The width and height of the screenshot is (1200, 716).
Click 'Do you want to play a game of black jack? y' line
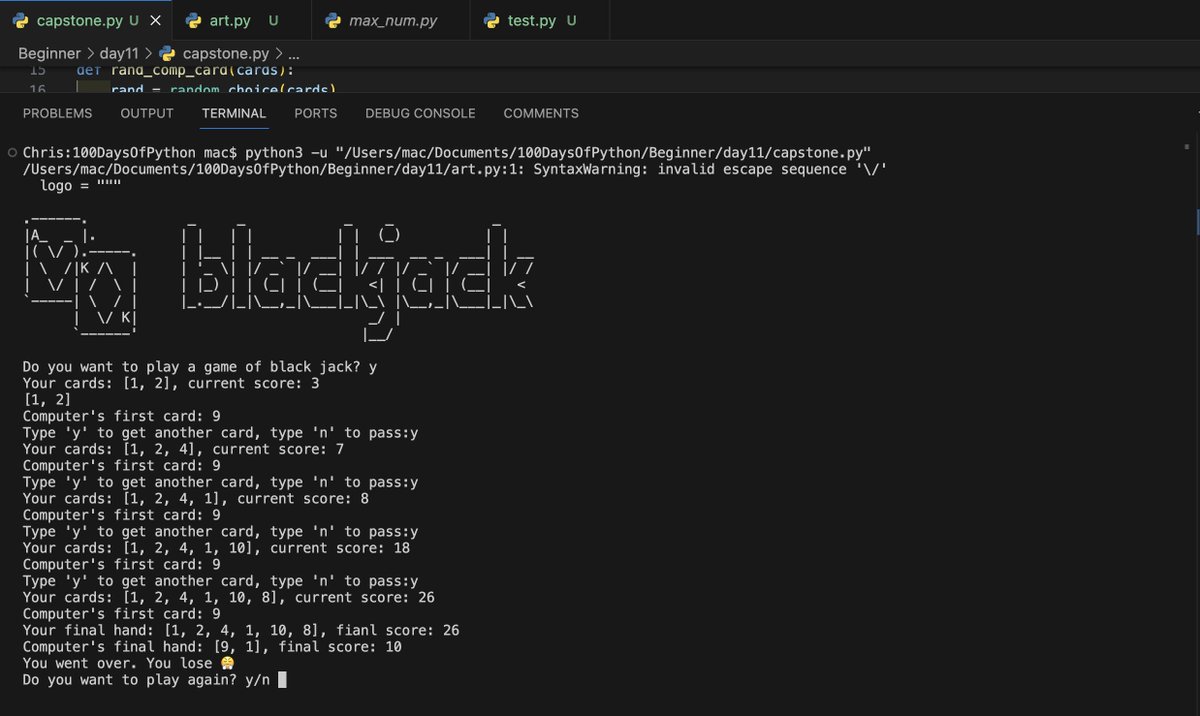200,367
